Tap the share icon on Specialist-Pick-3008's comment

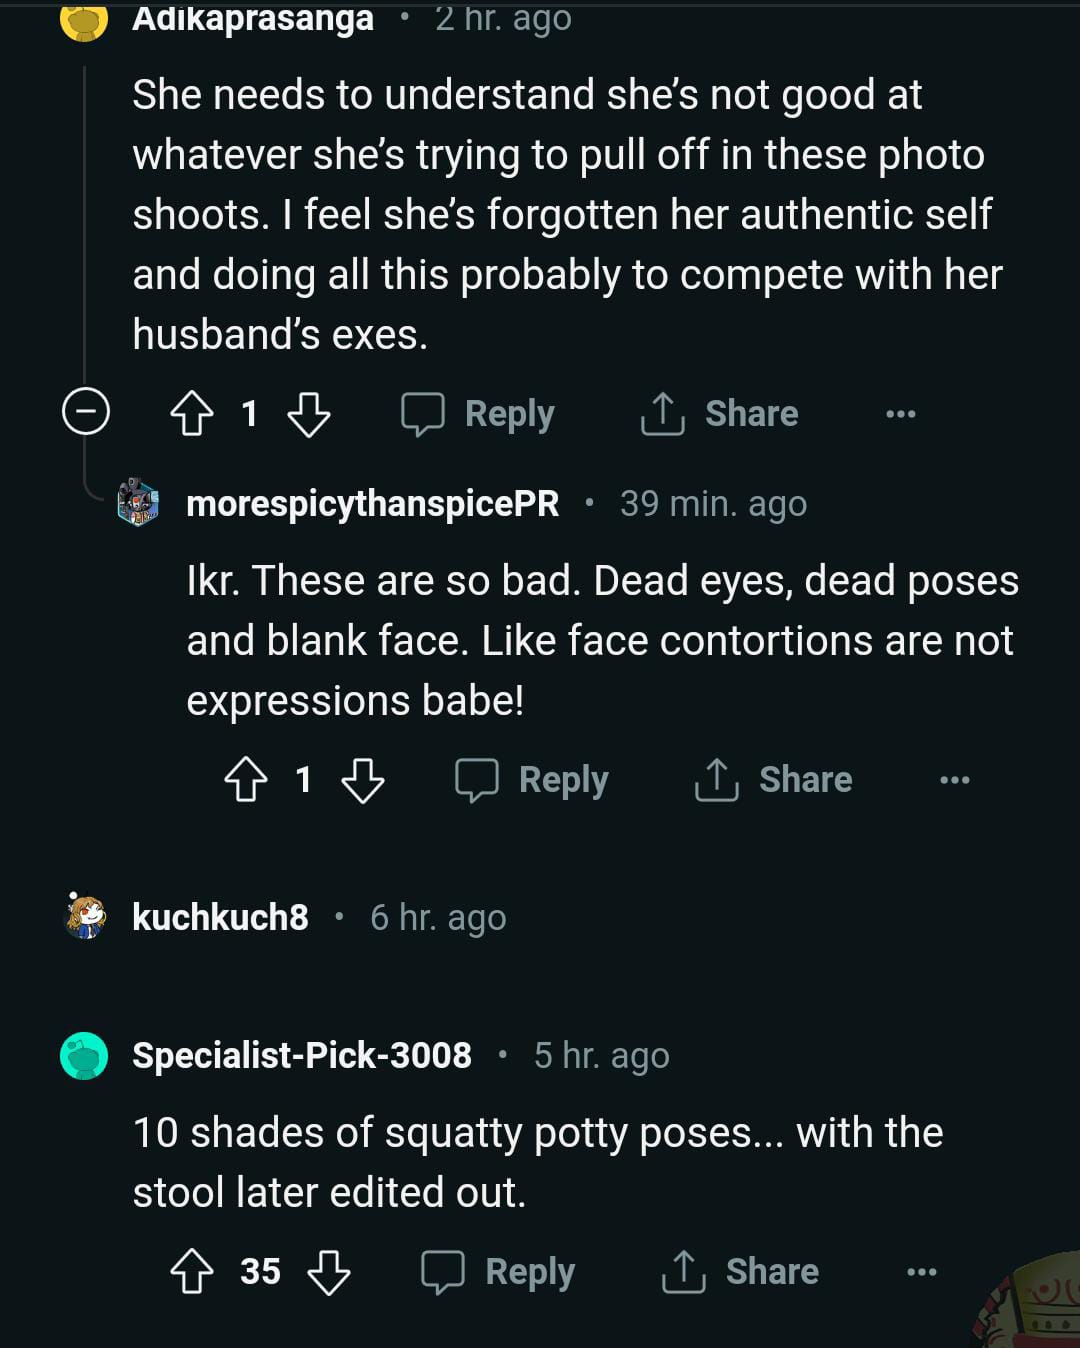[684, 1272]
